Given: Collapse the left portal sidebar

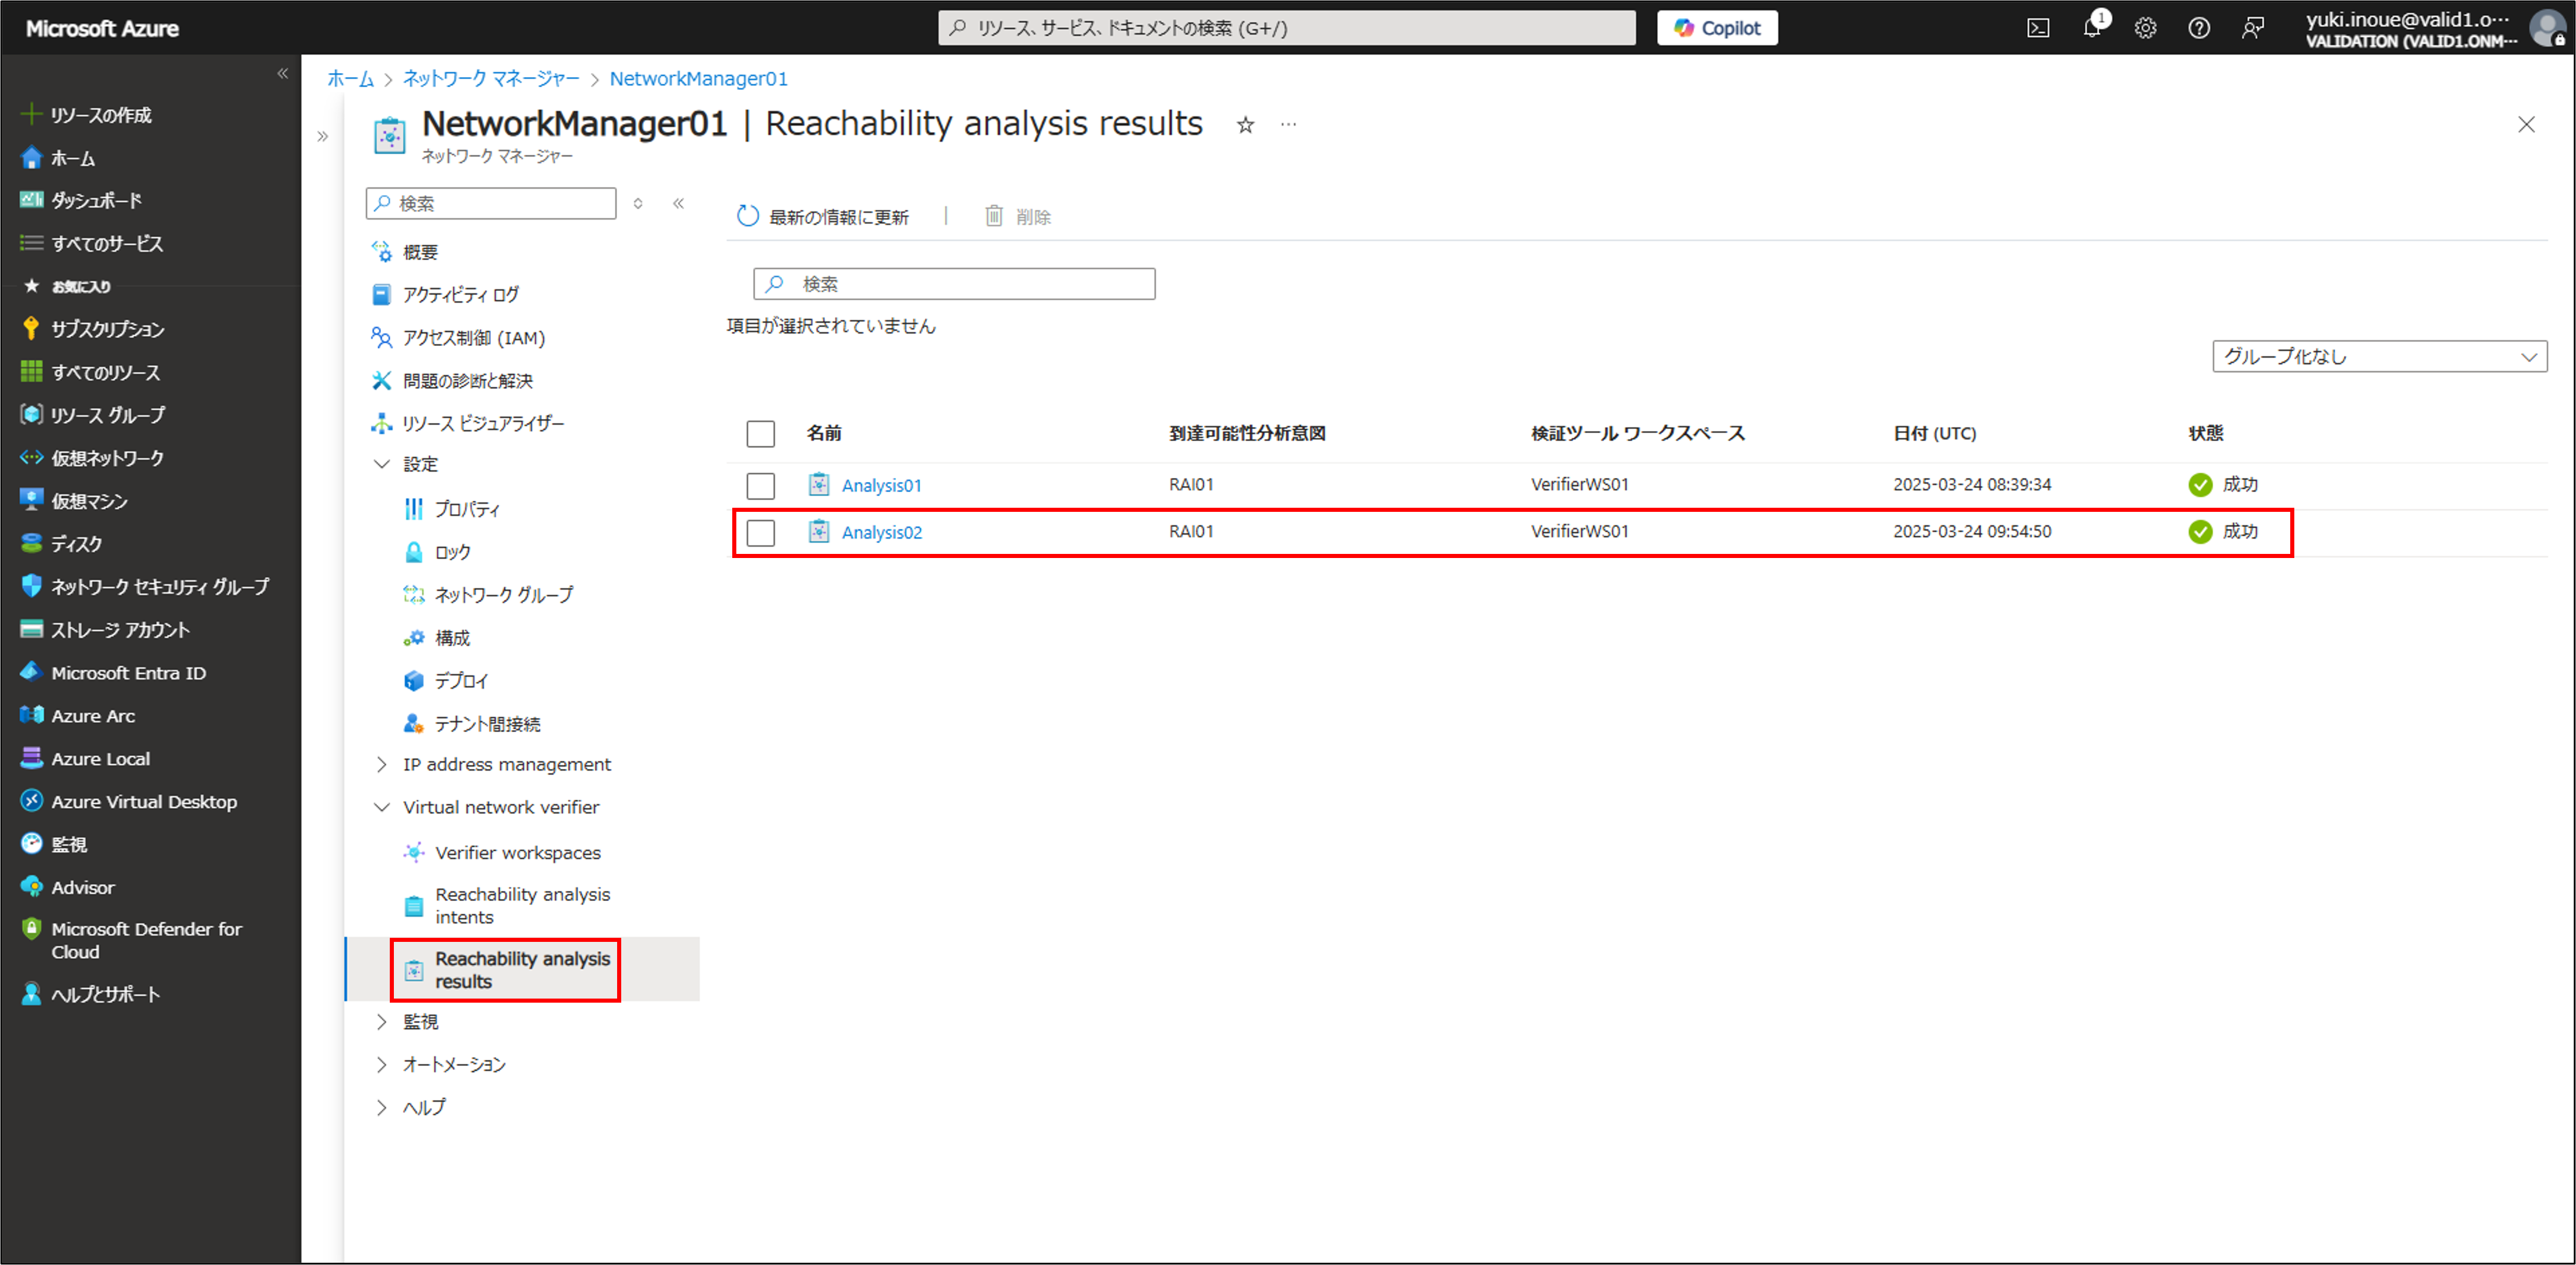Looking at the screenshot, I should (282, 73).
